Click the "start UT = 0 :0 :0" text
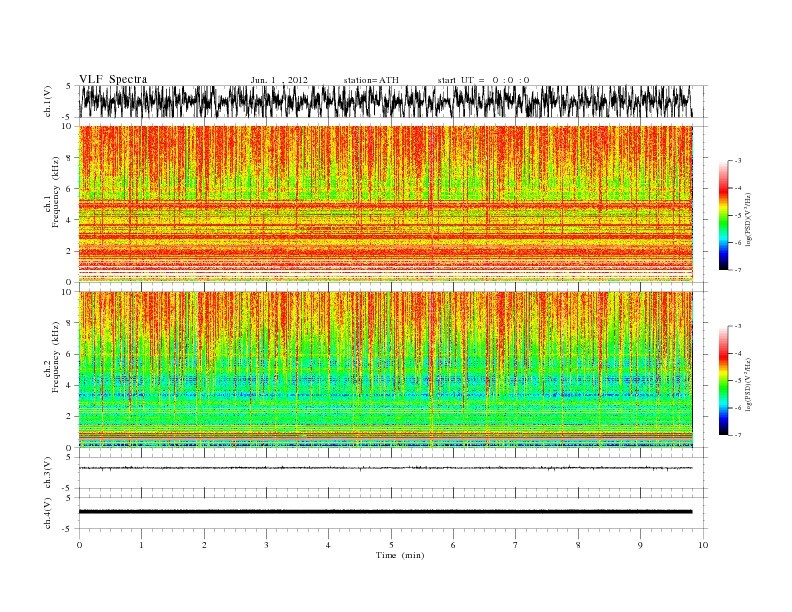The image size is (792, 612). click(483, 80)
